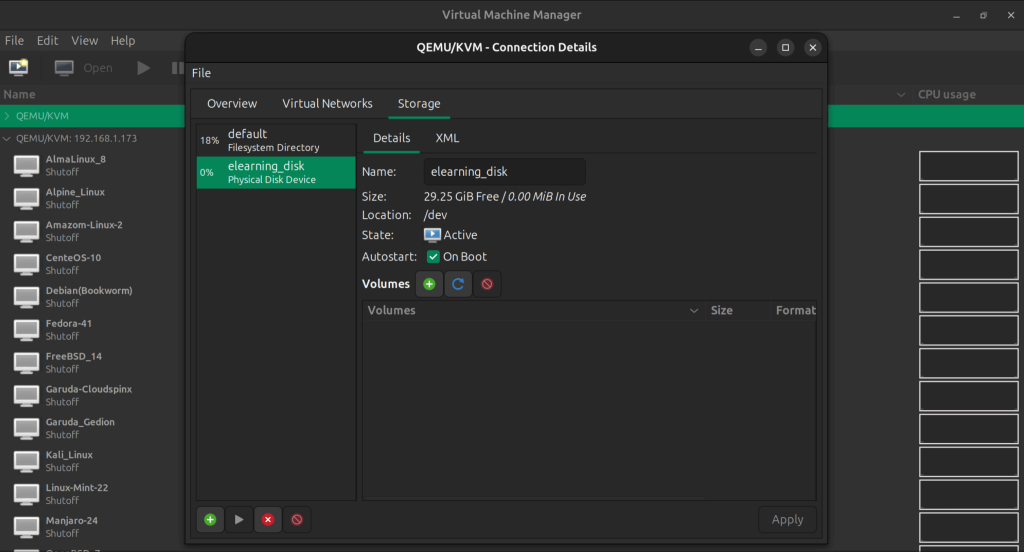Switch to the Virtual Networks tab
The width and height of the screenshot is (1024, 552).
click(327, 104)
